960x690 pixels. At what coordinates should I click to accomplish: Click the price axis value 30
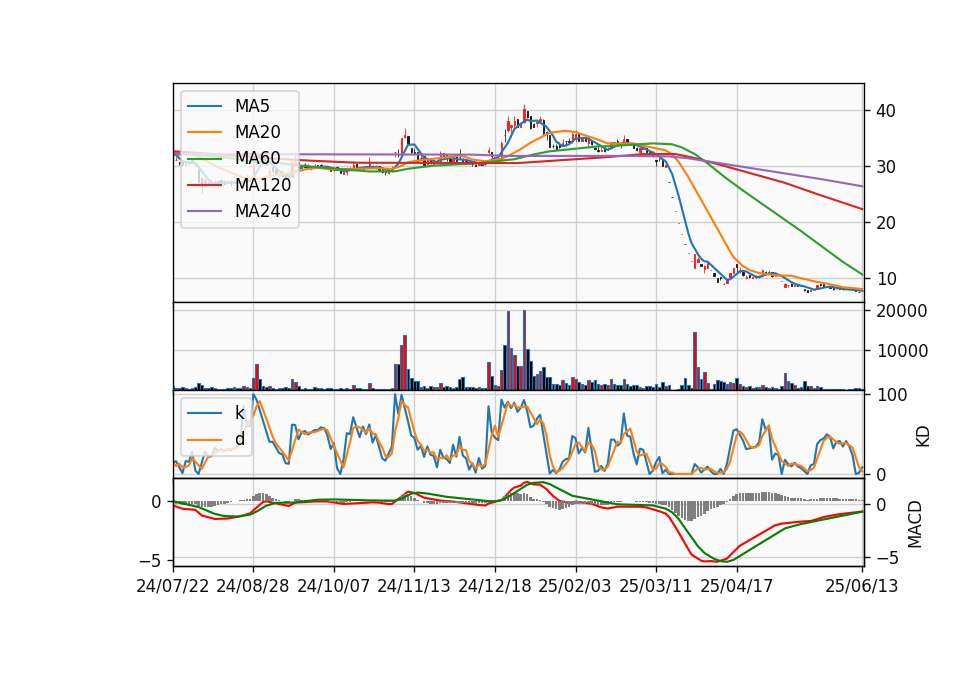pos(886,167)
